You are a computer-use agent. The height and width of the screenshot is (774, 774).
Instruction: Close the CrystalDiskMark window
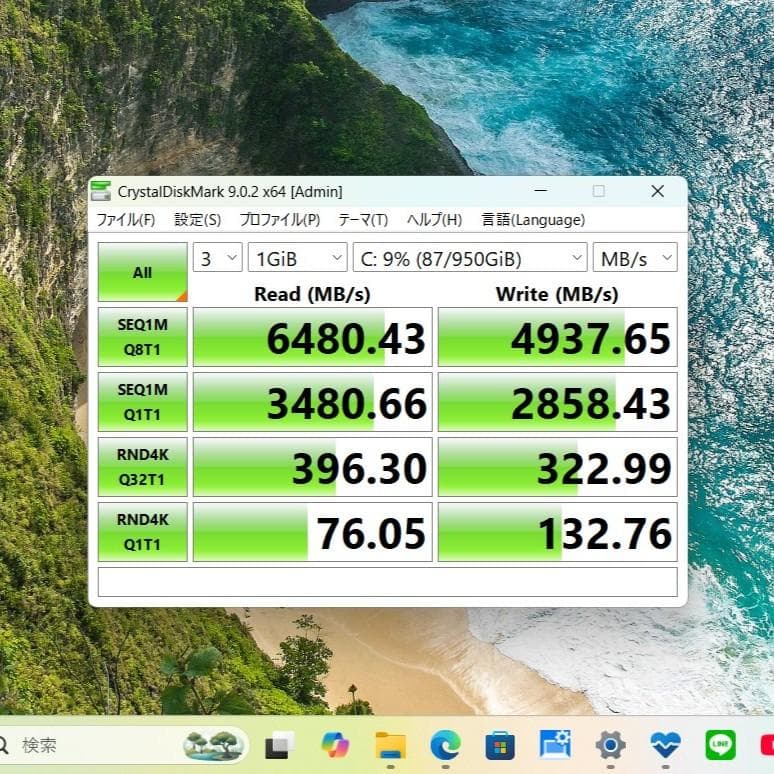658,191
